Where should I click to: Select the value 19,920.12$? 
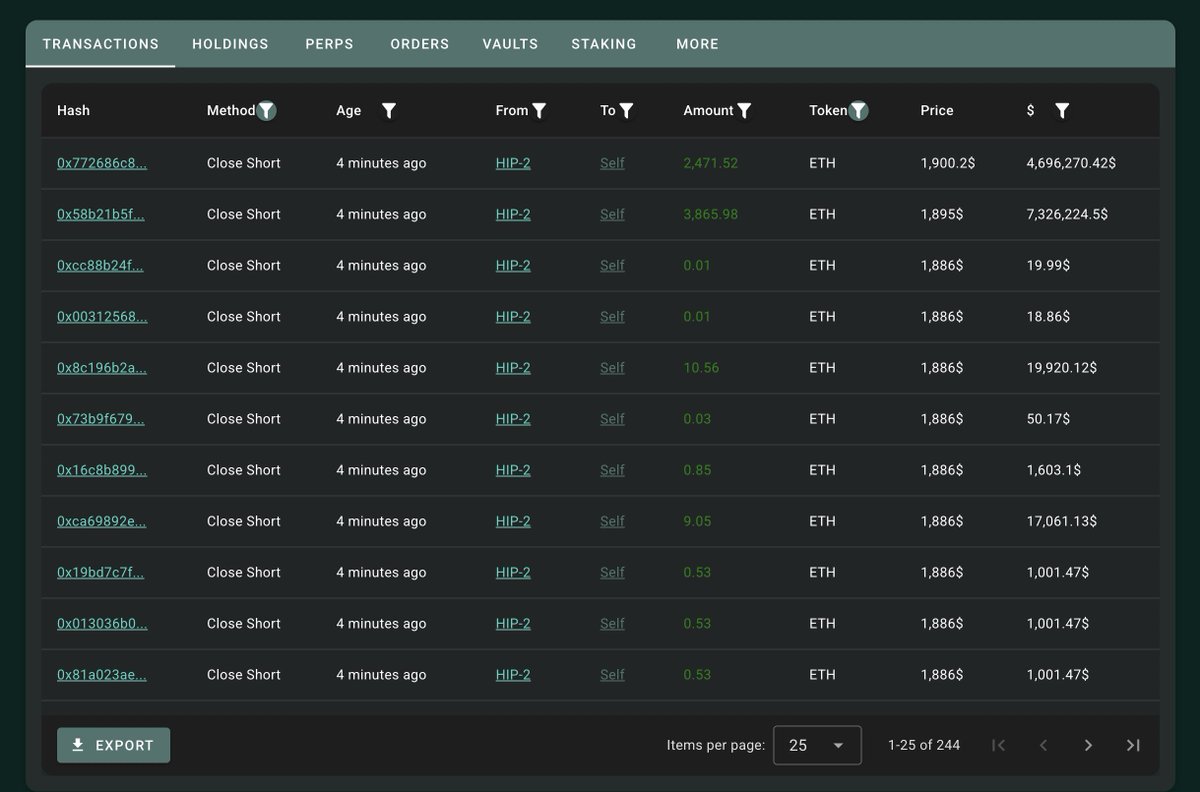point(1061,367)
